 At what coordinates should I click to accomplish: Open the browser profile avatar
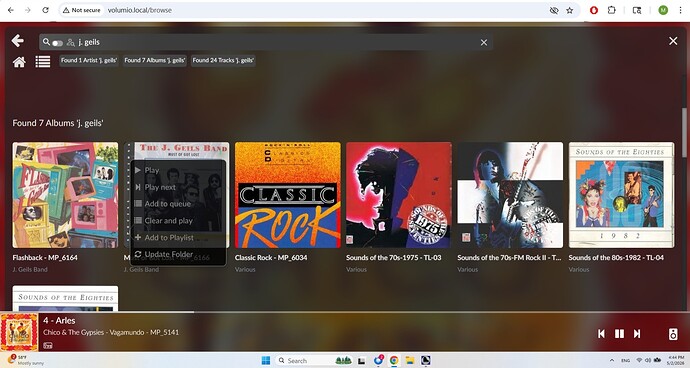click(x=663, y=10)
